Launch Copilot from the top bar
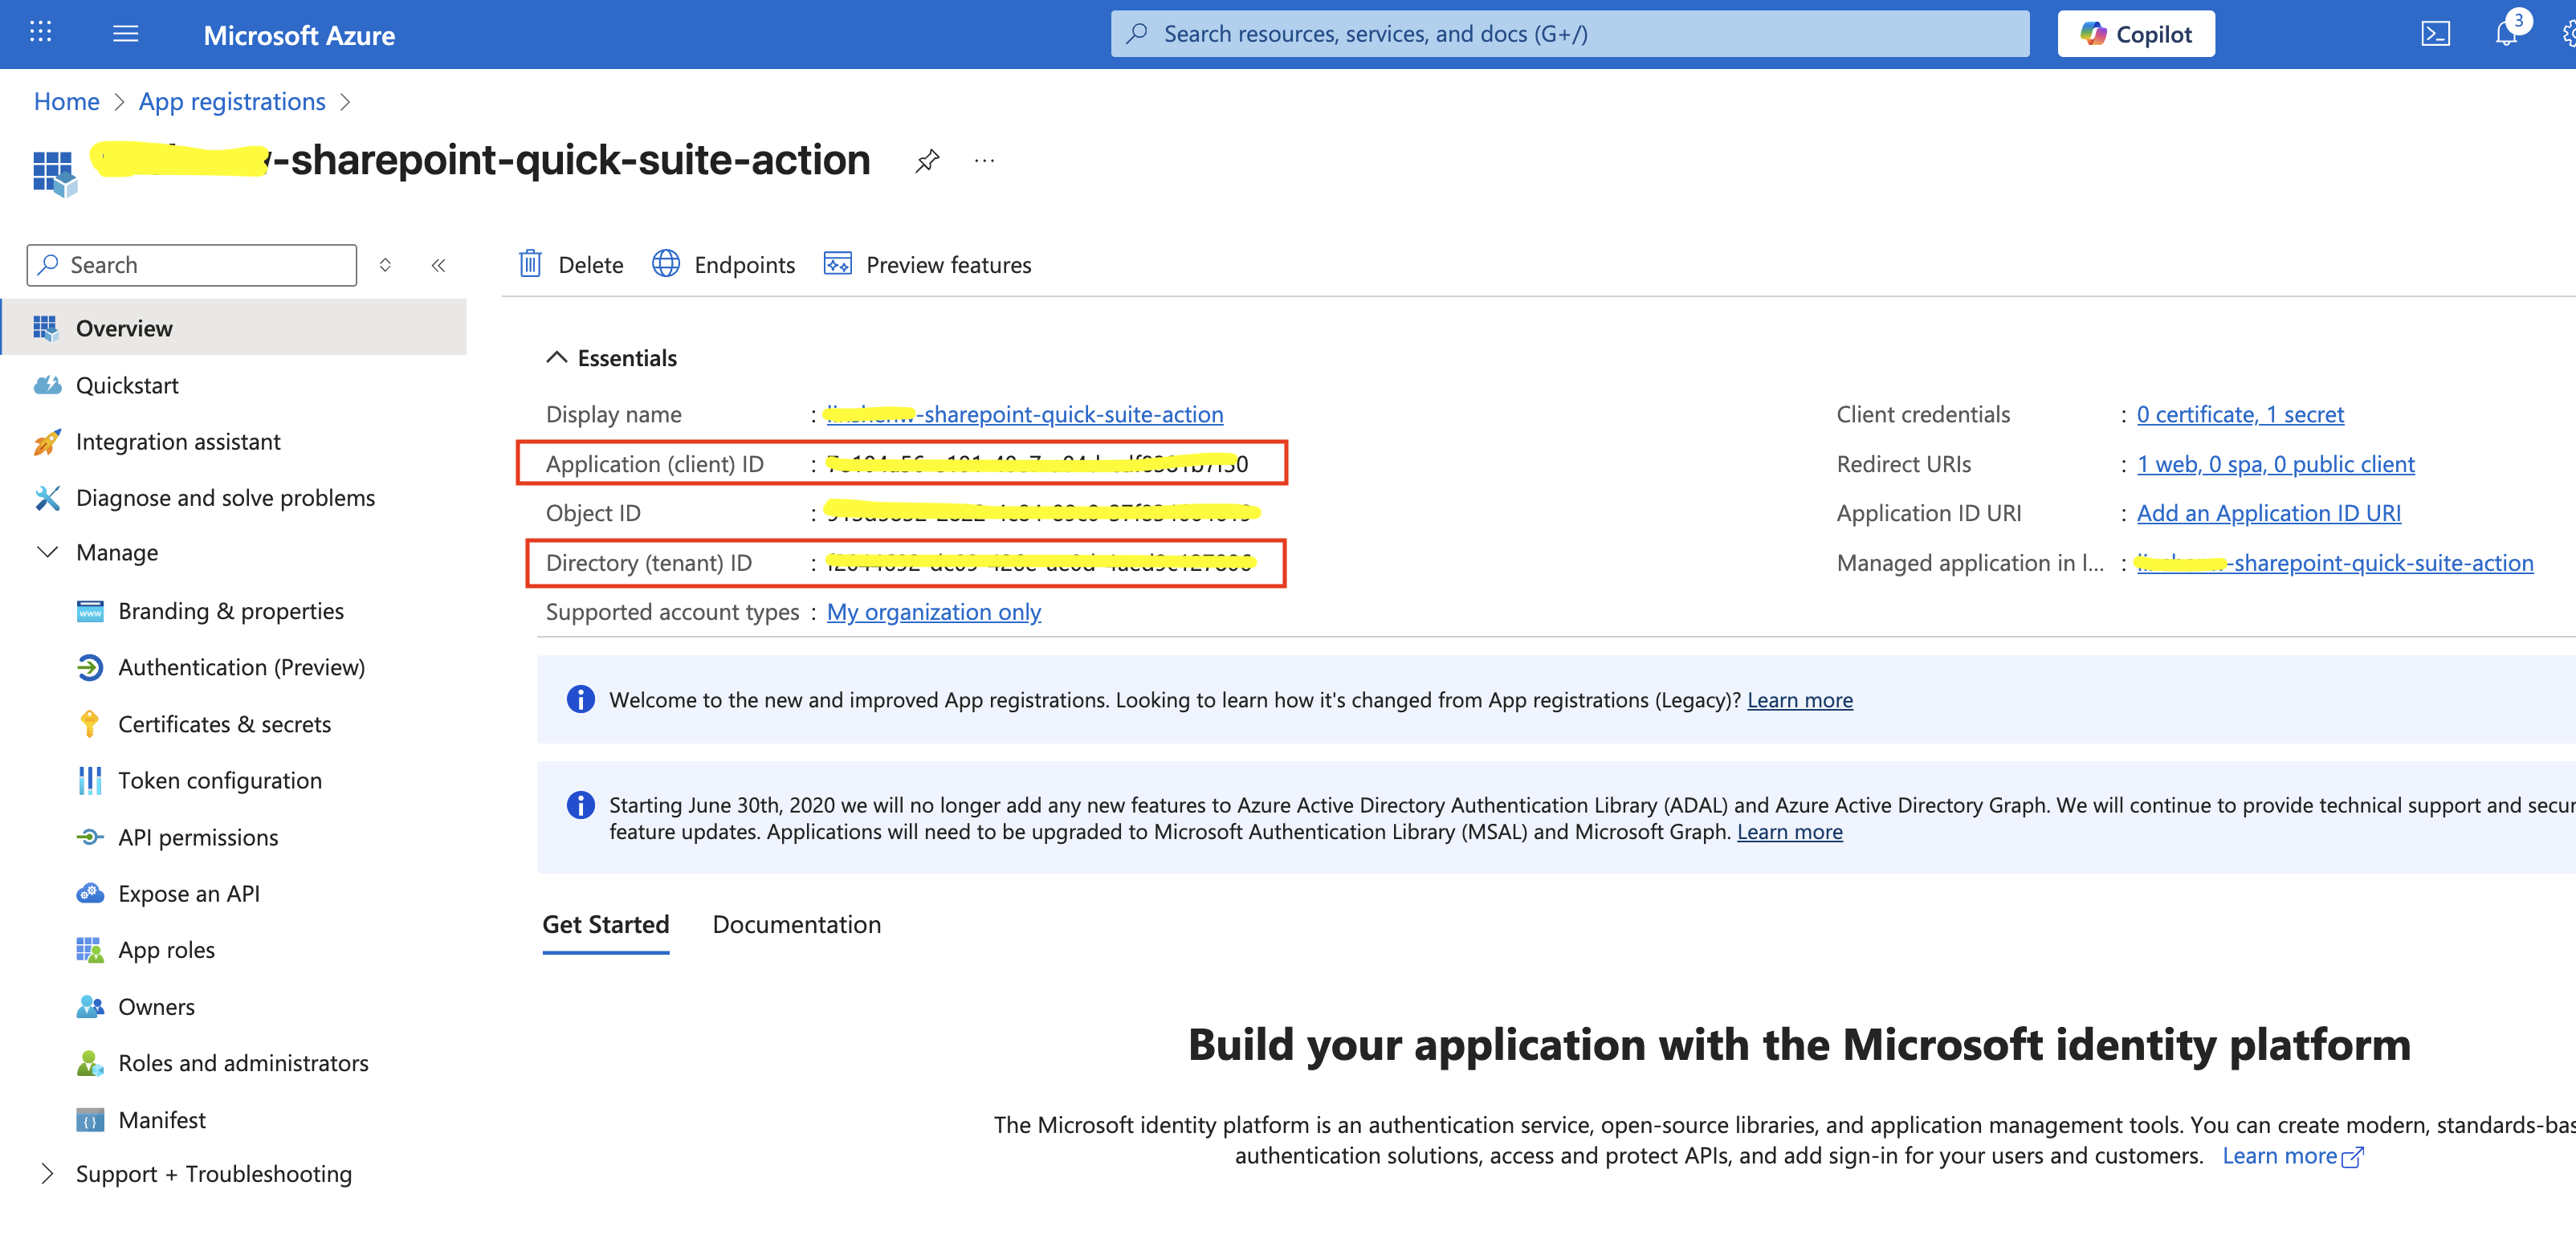 (2135, 34)
